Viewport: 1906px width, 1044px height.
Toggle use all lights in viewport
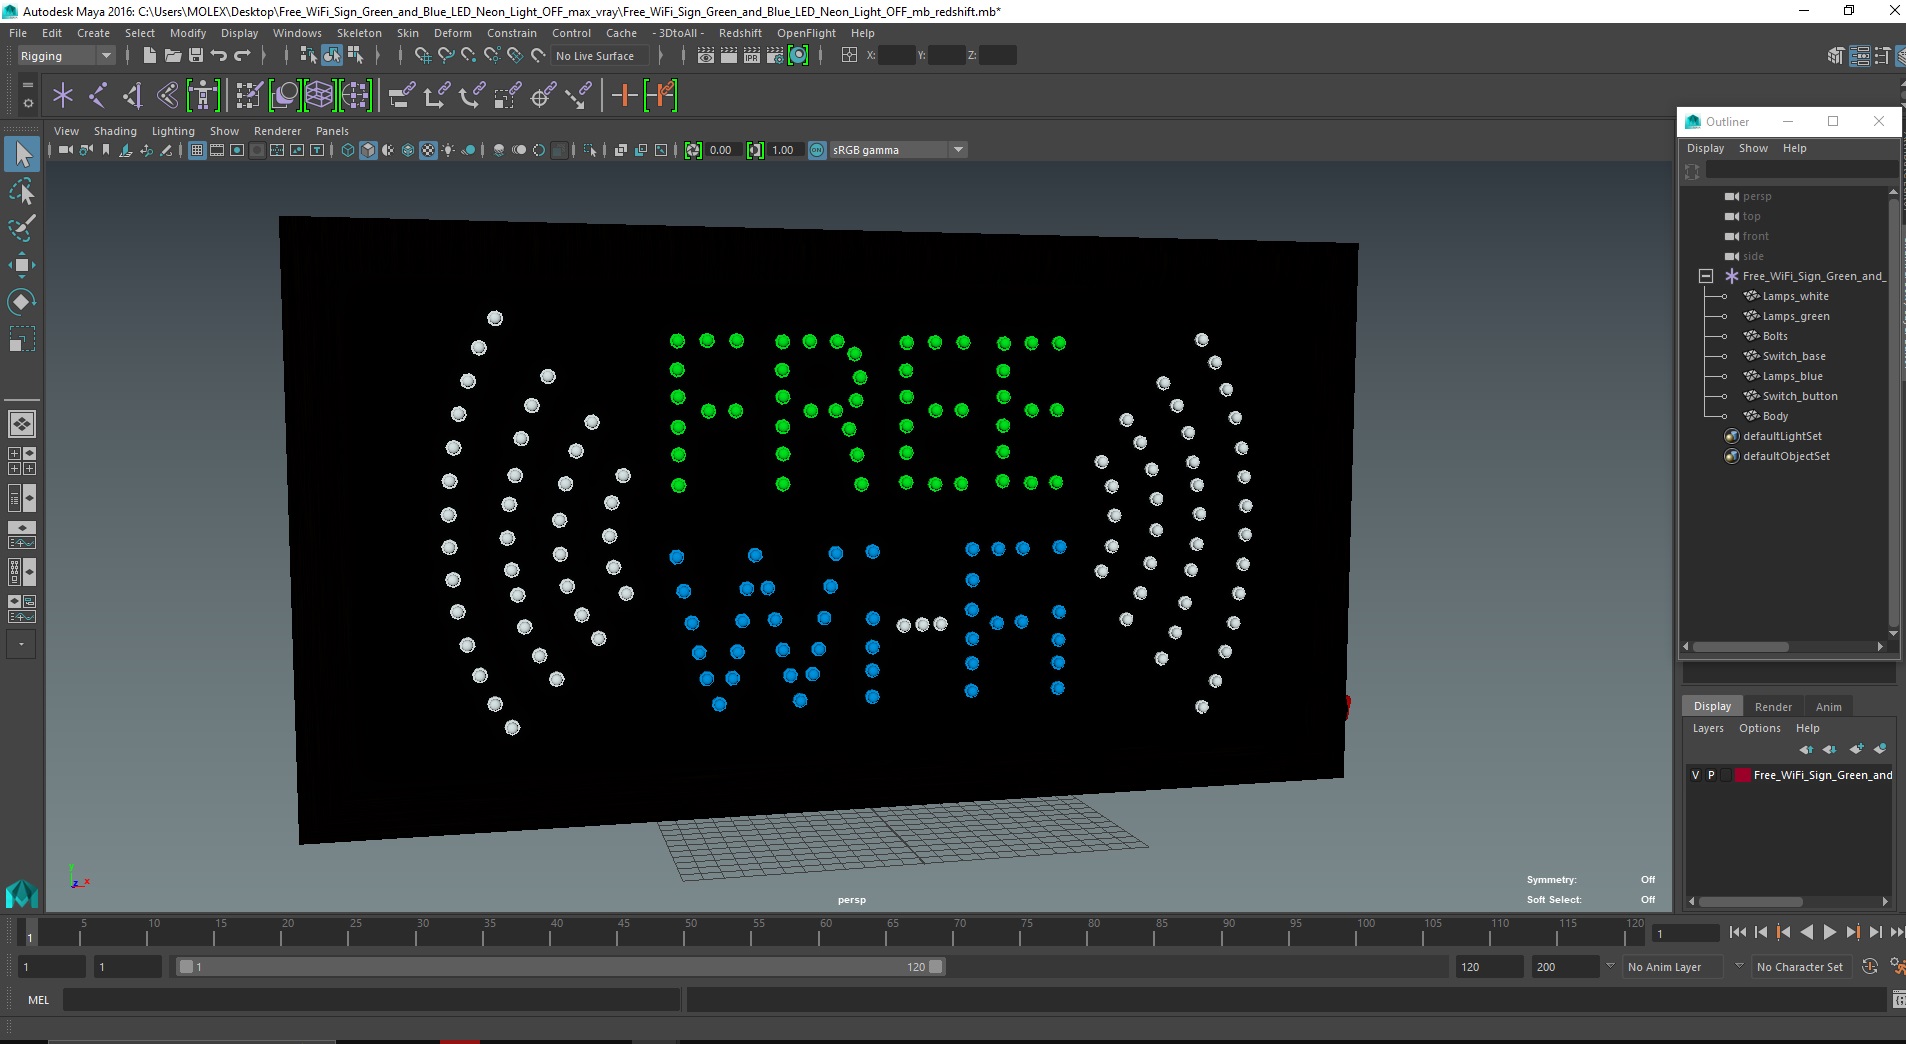pyautogui.click(x=448, y=150)
